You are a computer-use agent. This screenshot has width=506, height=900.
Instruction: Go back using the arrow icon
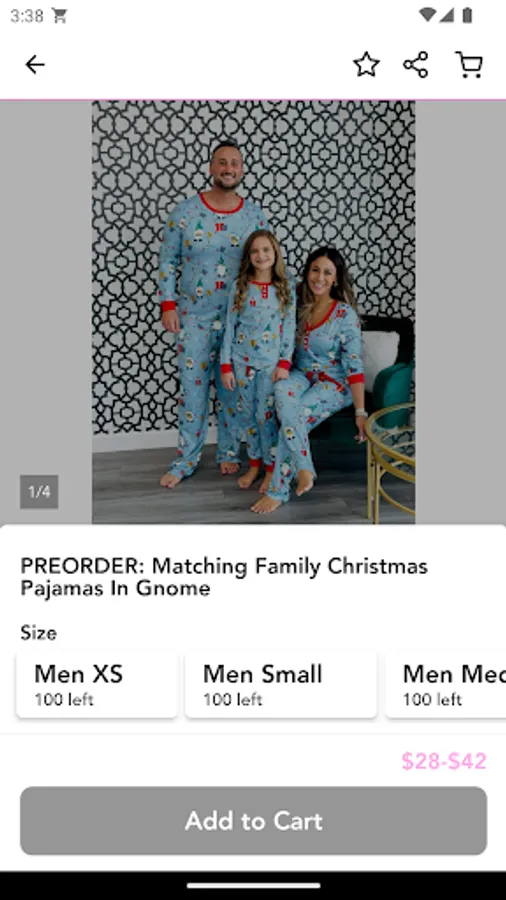coord(35,65)
